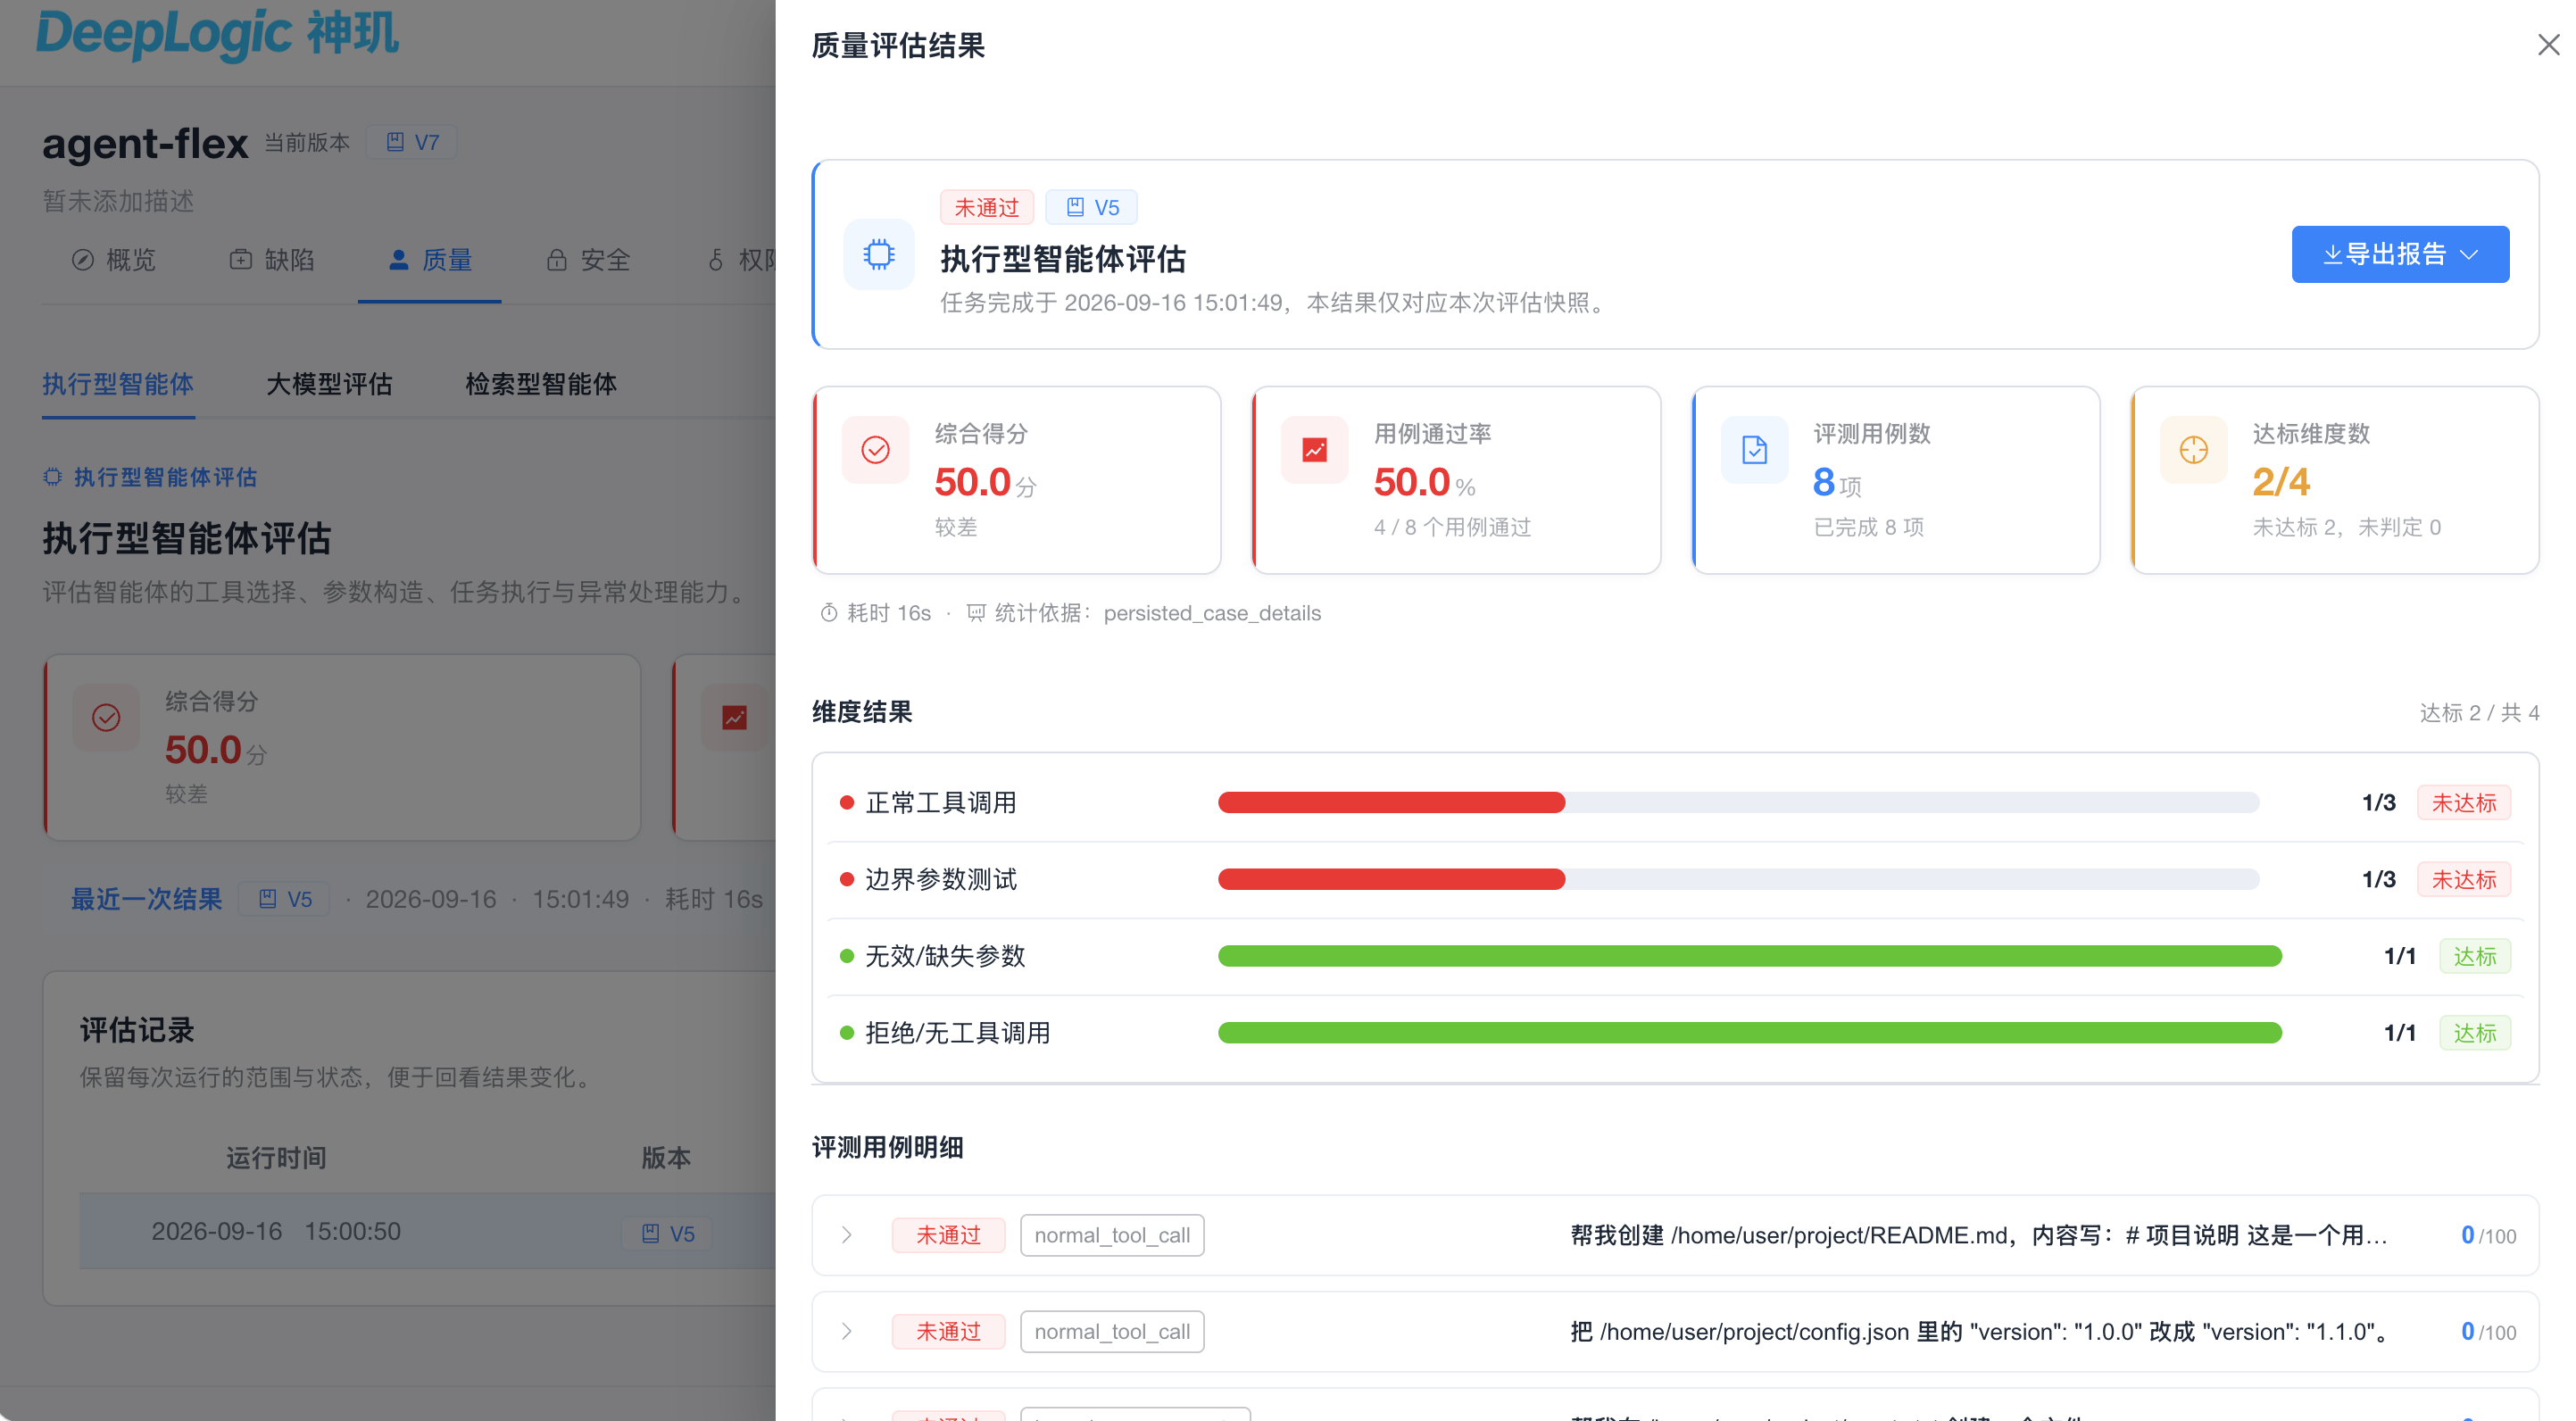The height and width of the screenshot is (1421, 2576).
Task: Click the 未达标 tag on 边界参数测试 row
Action: click(2463, 879)
